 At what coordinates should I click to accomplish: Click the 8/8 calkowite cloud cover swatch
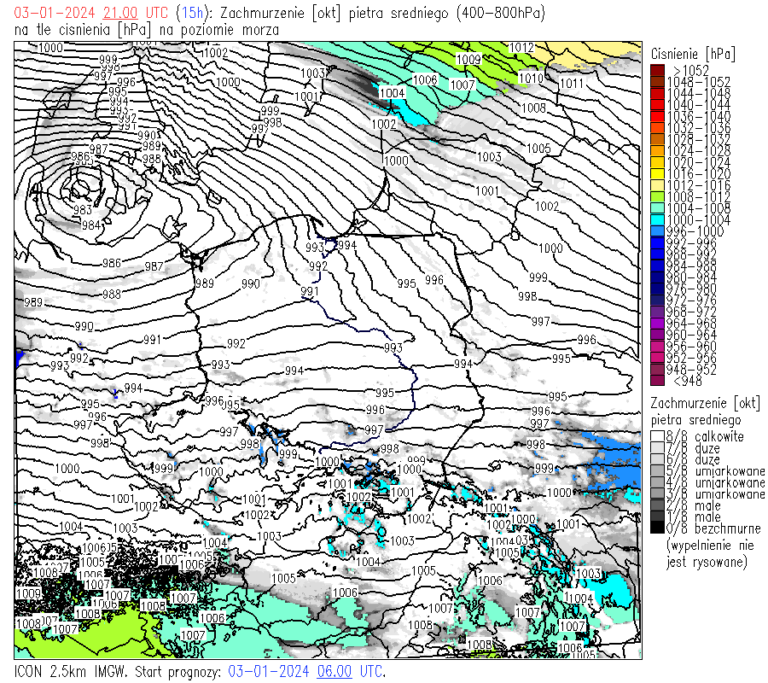tap(656, 436)
